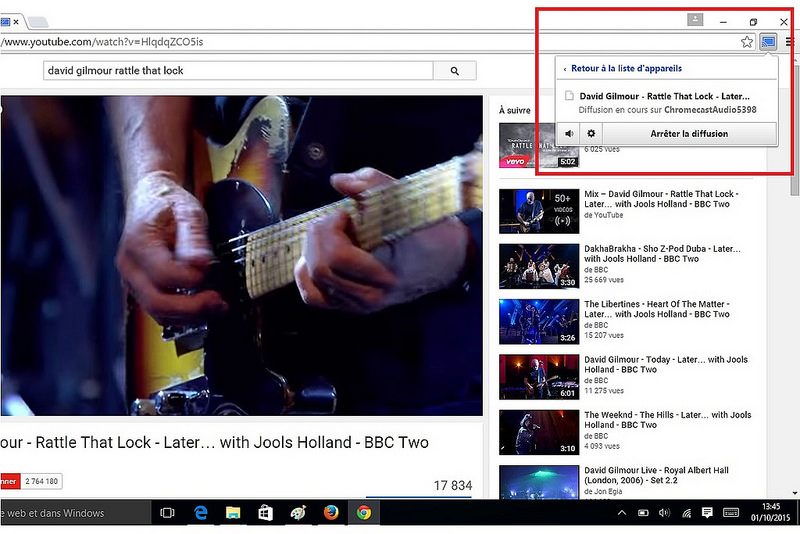The width and height of the screenshot is (800, 534).
Task: Click the YouTube search magnifier button
Action: click(455, 71)
